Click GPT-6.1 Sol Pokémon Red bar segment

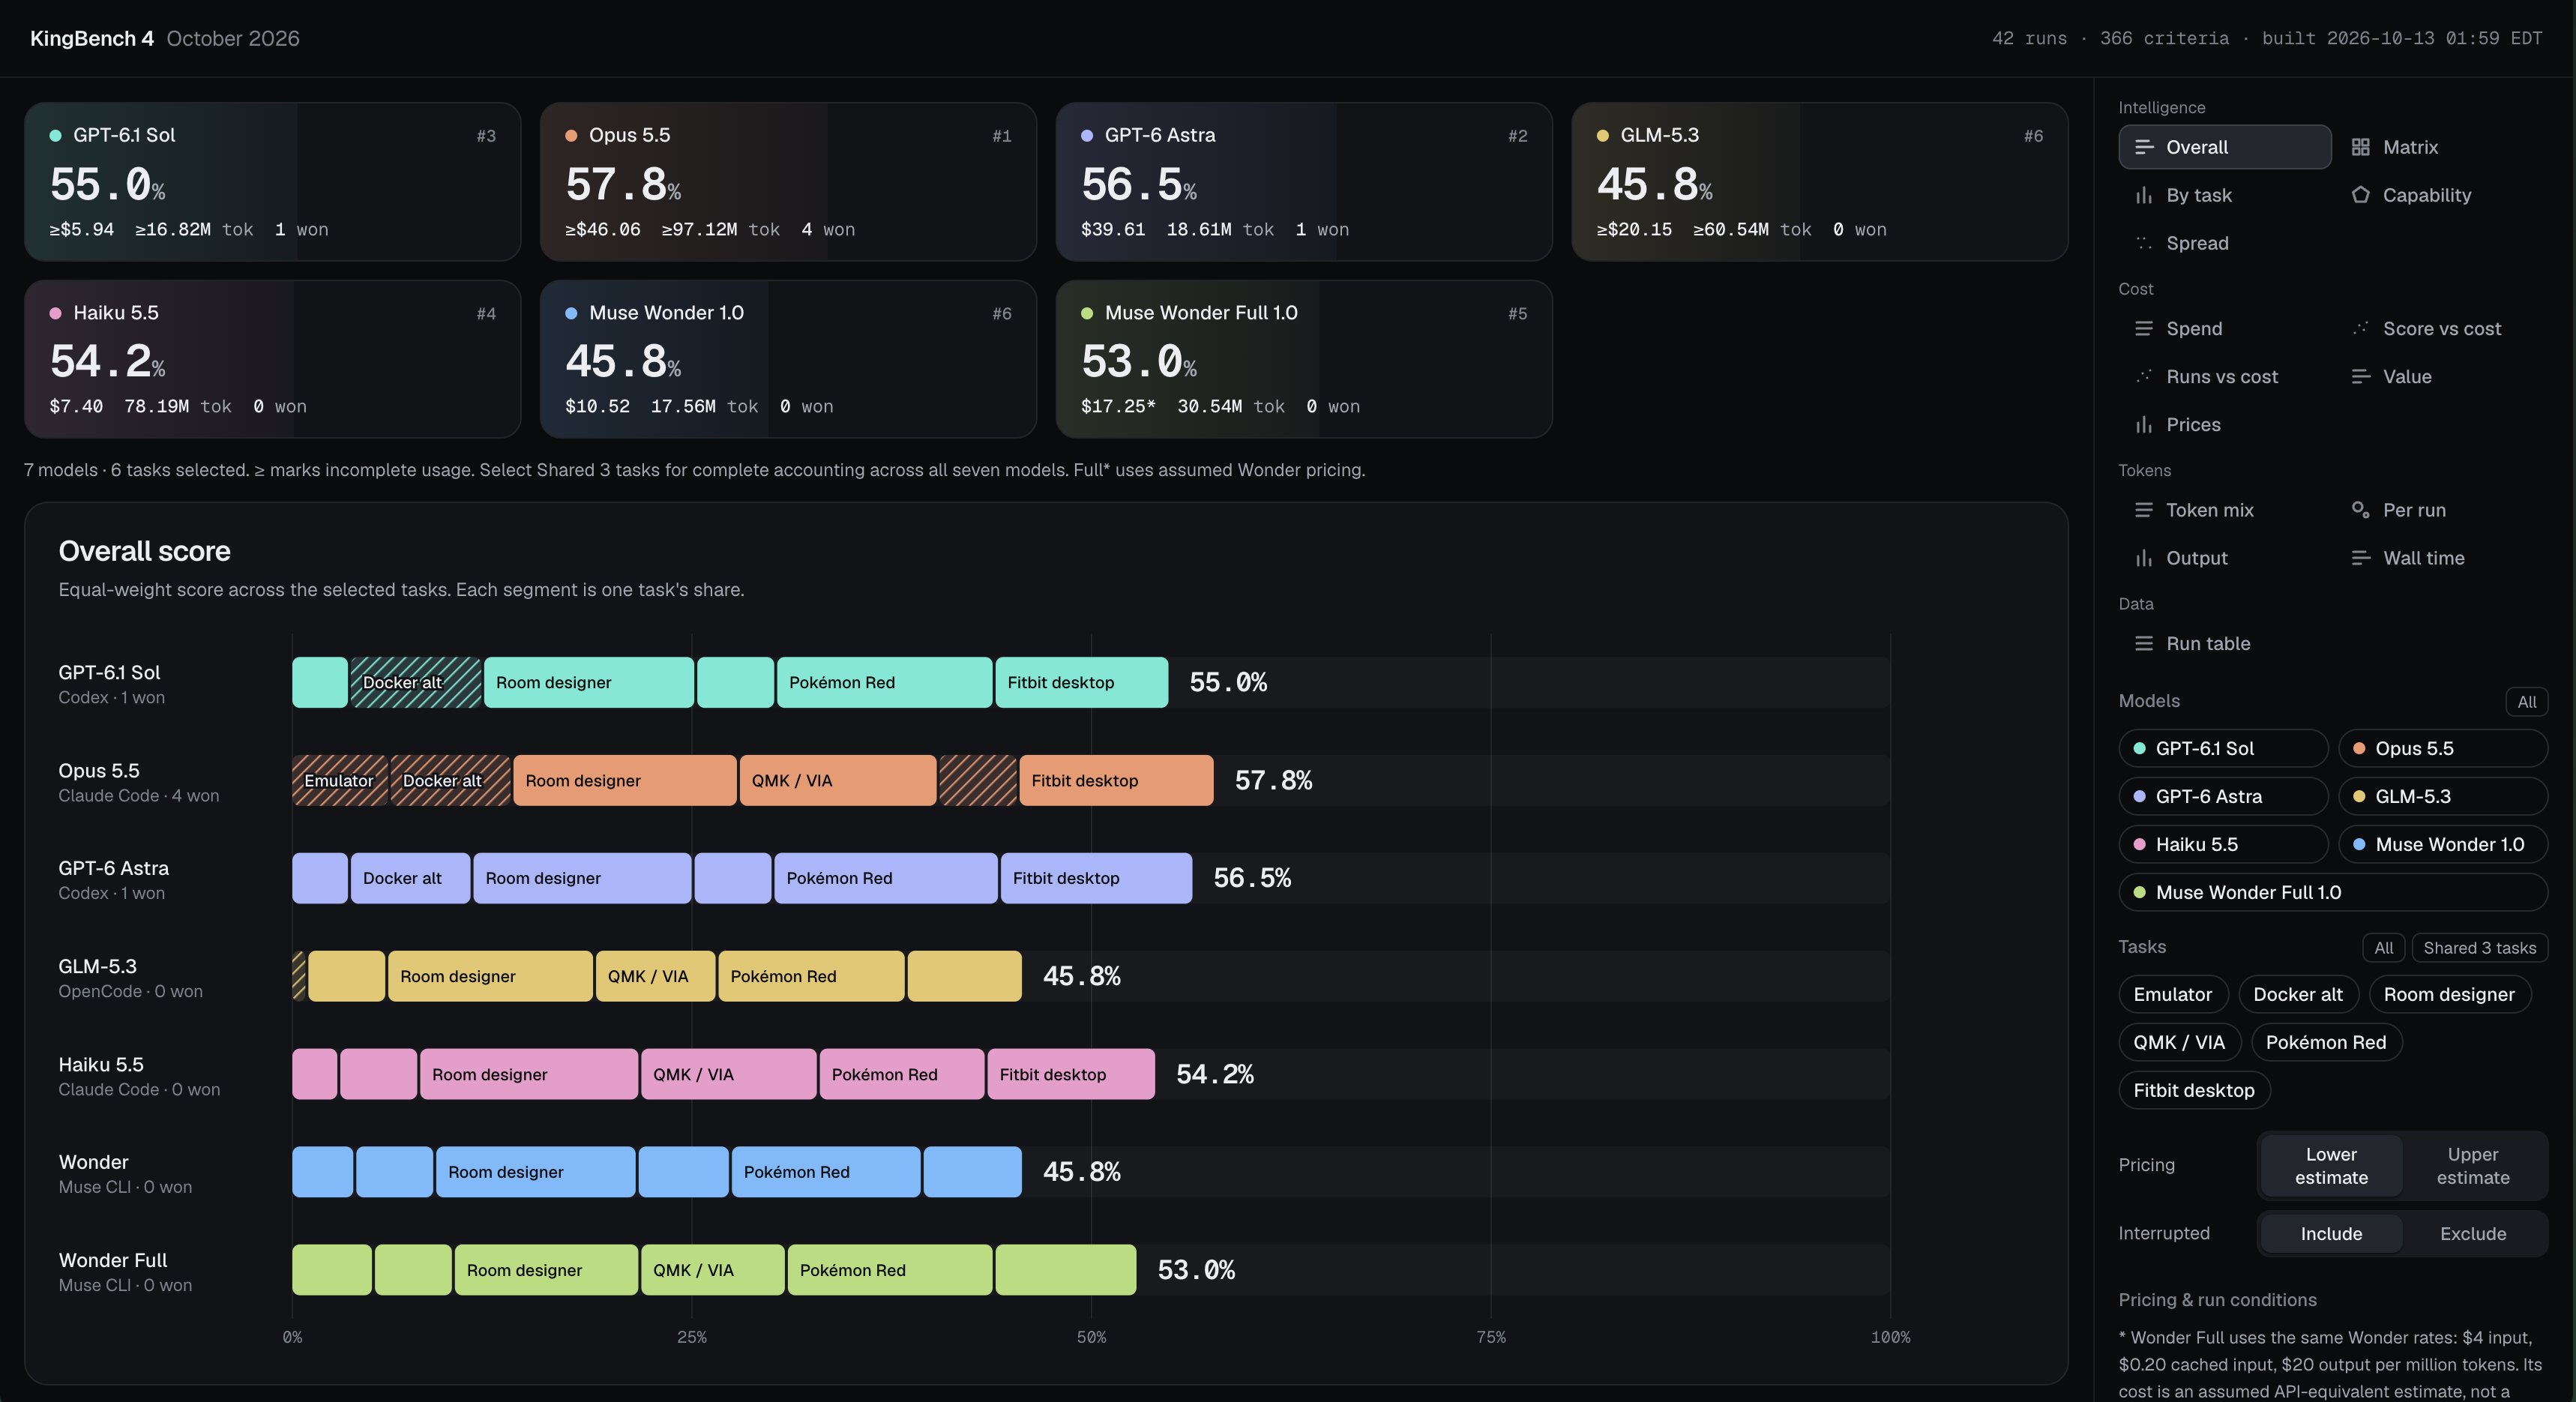tap(884, 682)
